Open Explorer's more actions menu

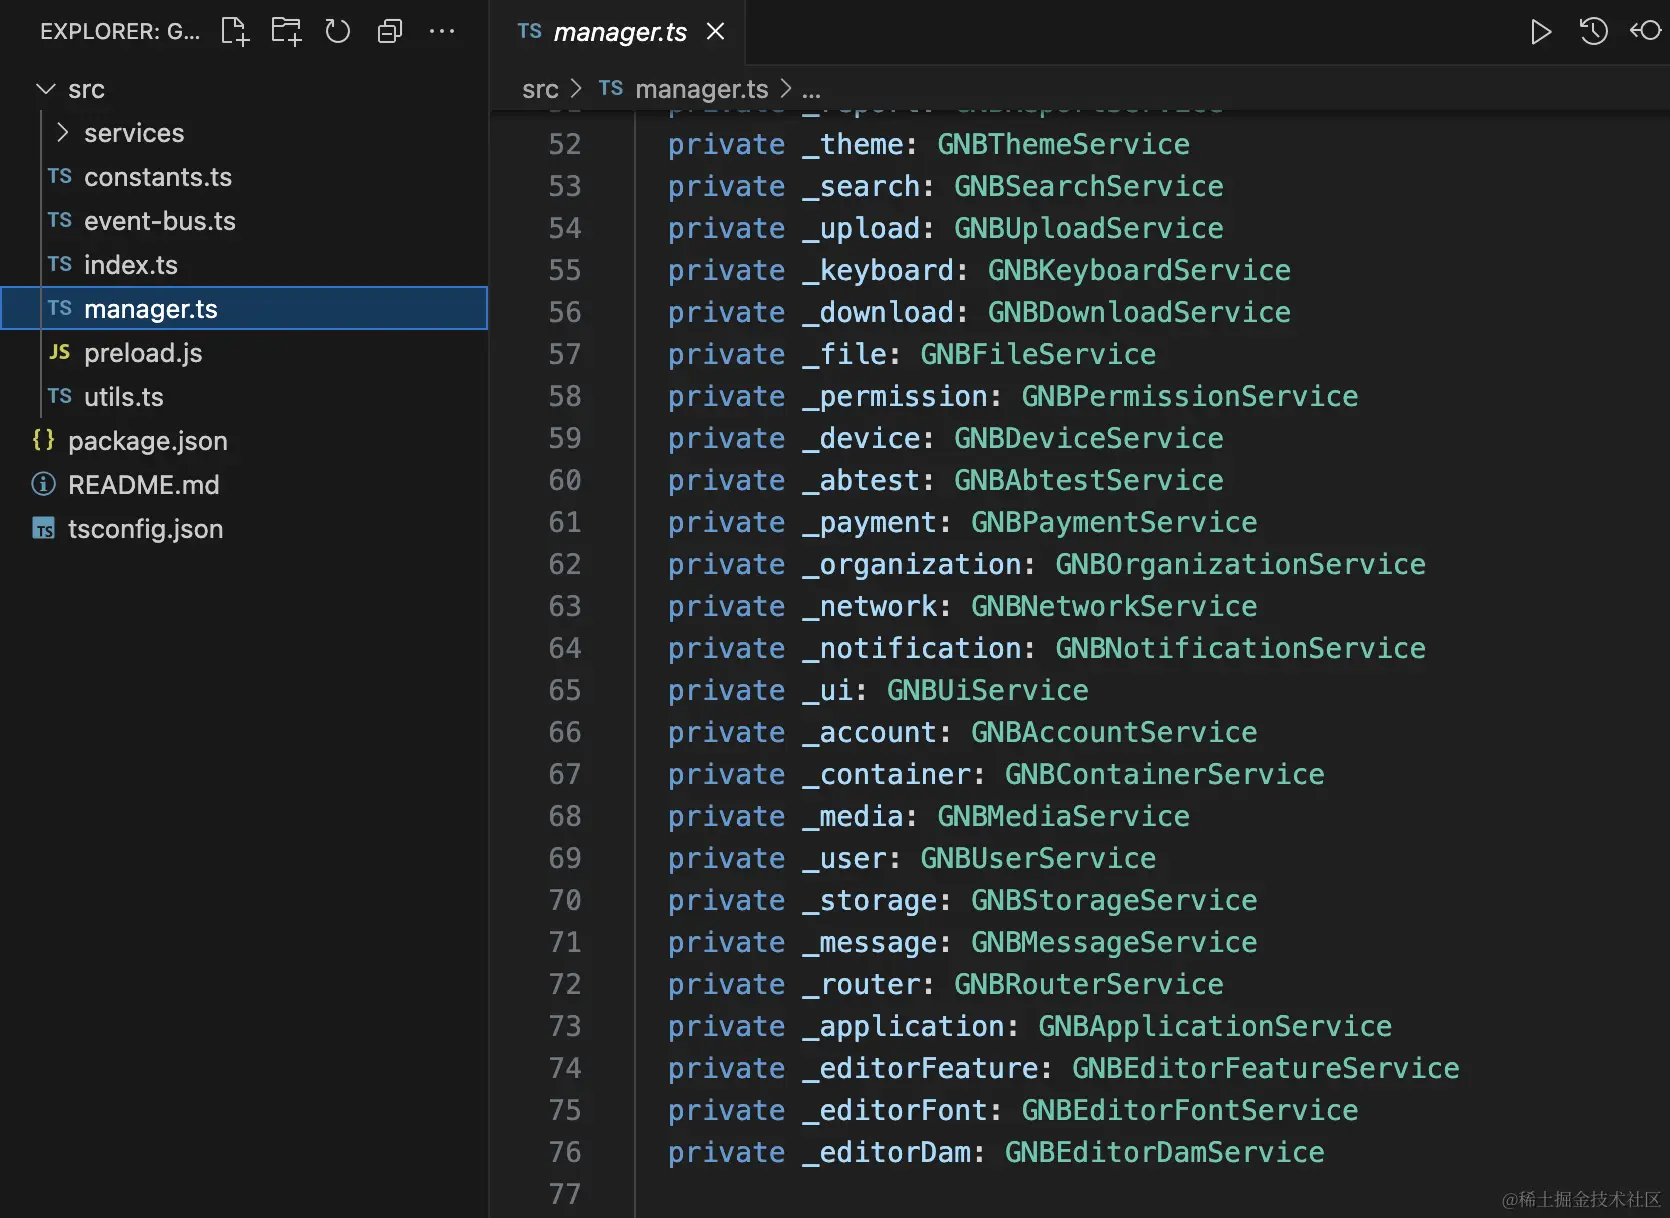tap(442, 31)
